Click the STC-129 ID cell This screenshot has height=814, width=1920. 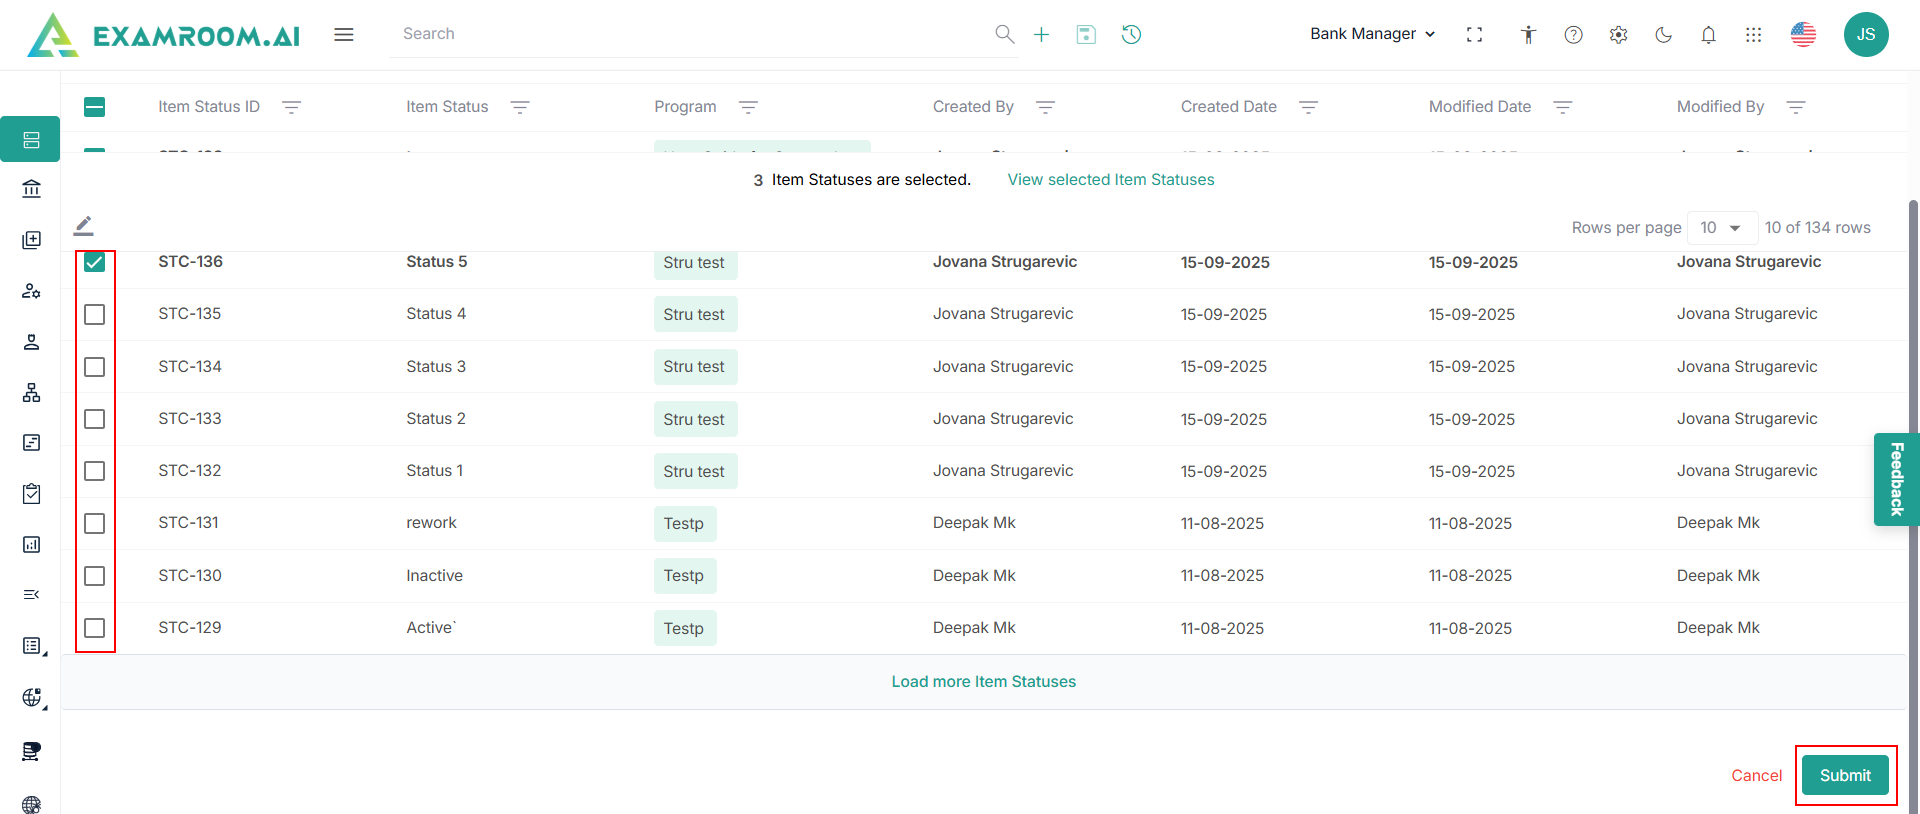pos(190,628)
